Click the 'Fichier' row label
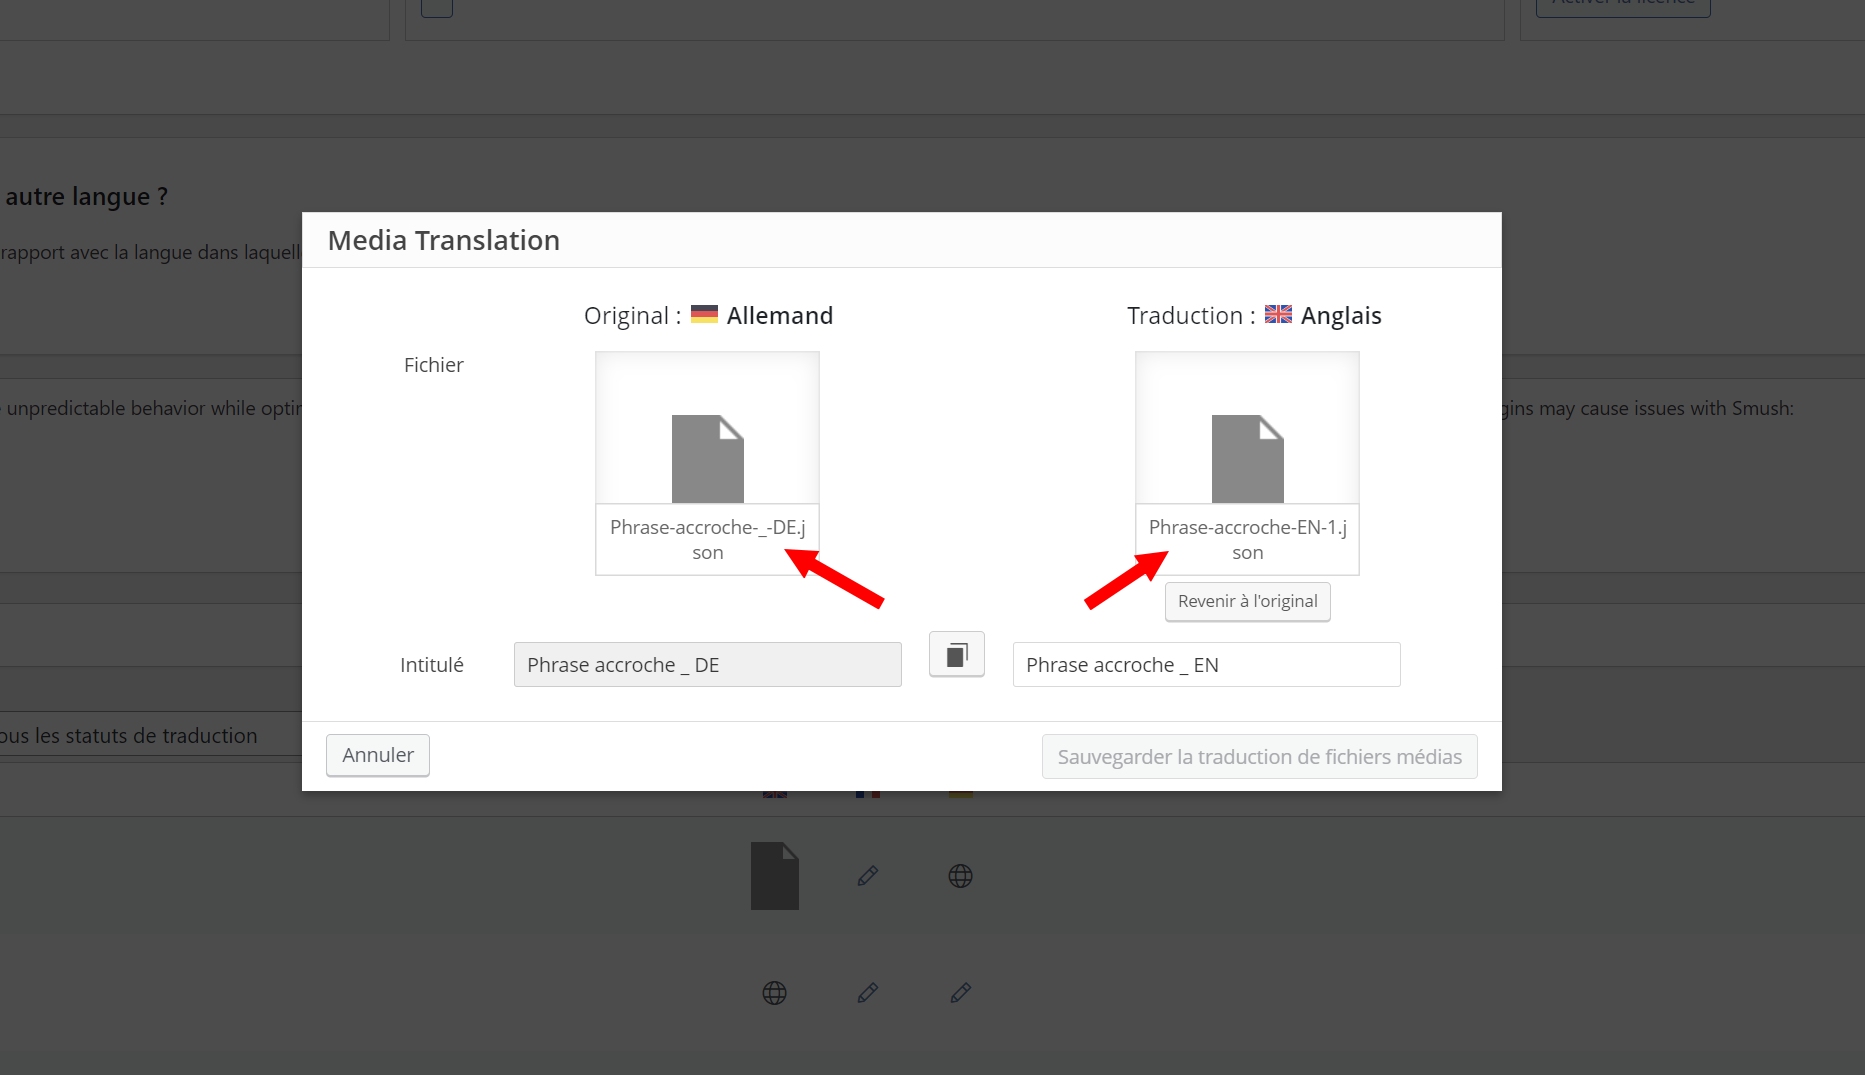The height and width of the screenshot is (1075, 1865). point(433,365)
